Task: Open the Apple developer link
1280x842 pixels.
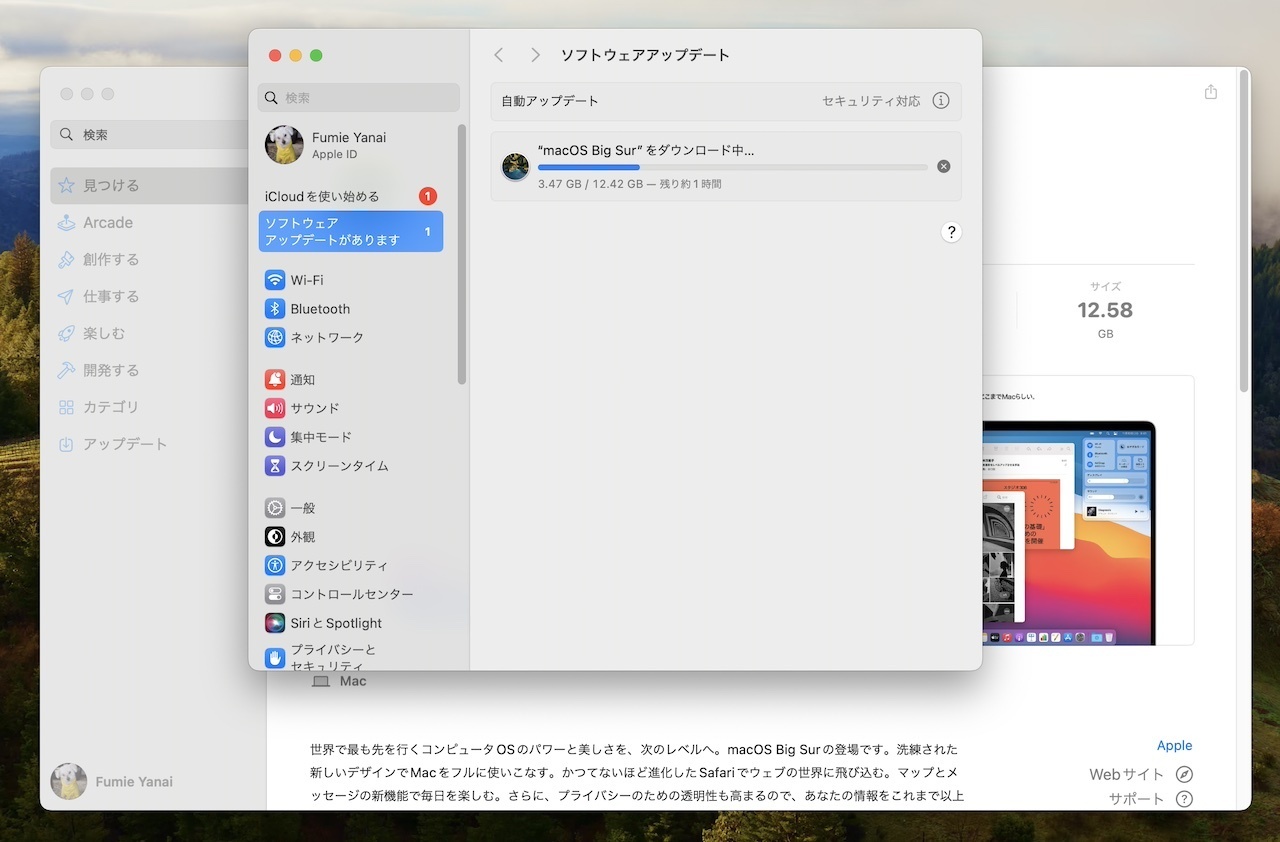Action: pyautogui.click(x=1174, y=745)
